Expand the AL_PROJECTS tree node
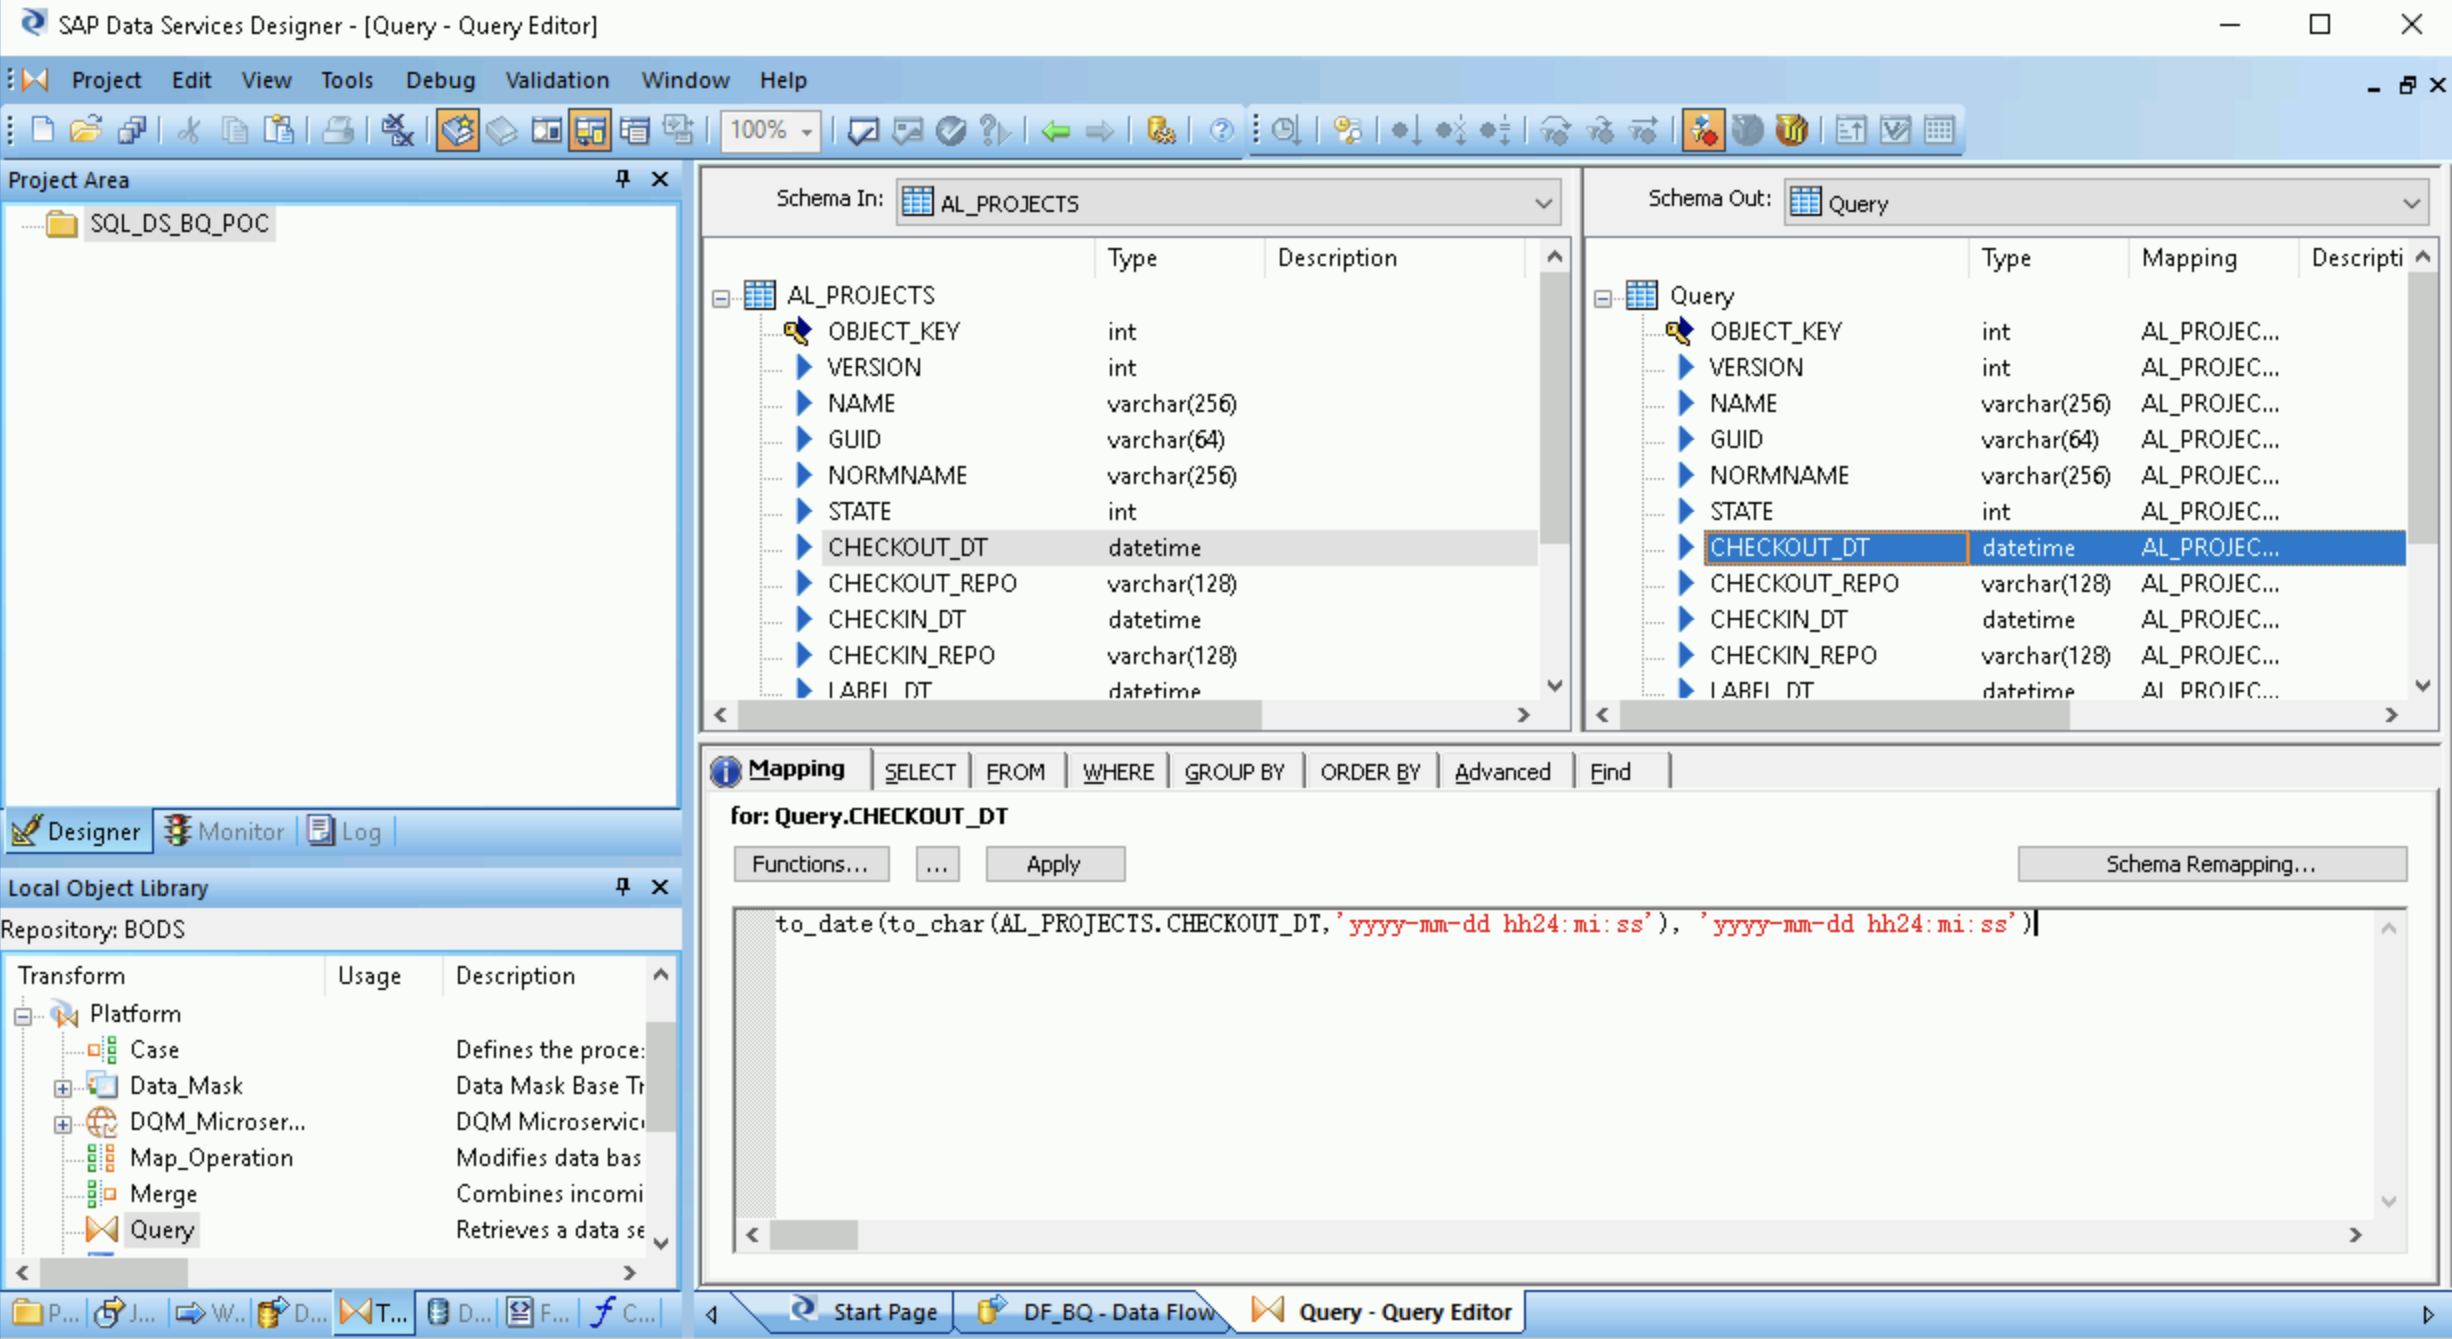 (722, 294)
